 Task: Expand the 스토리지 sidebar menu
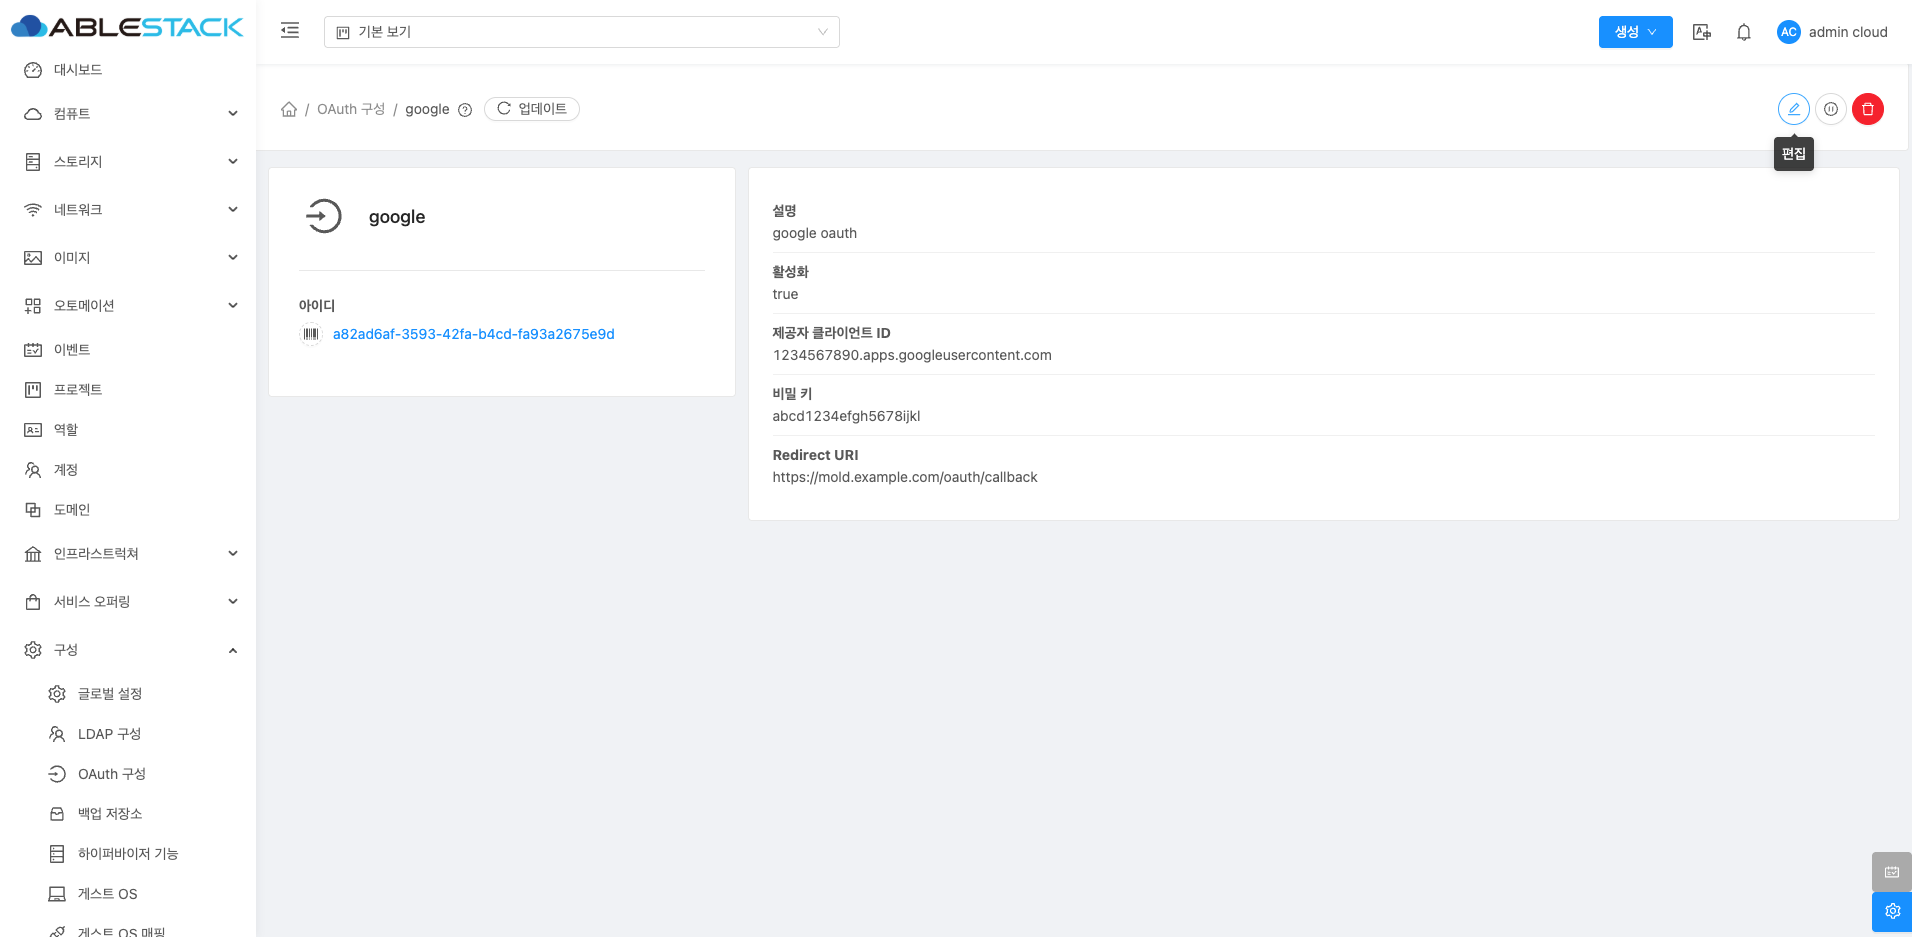(x=130, y=162)
